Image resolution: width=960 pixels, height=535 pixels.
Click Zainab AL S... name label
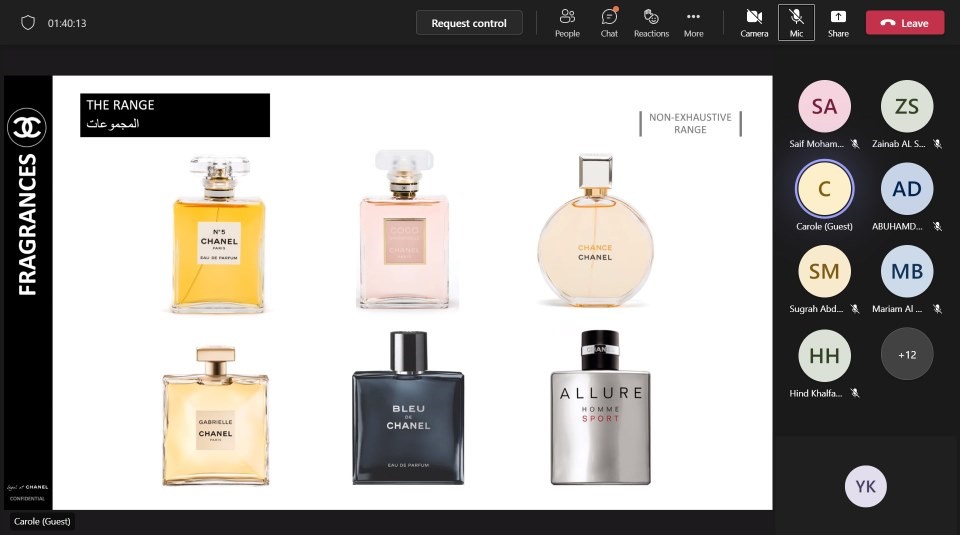pos(898,144)
